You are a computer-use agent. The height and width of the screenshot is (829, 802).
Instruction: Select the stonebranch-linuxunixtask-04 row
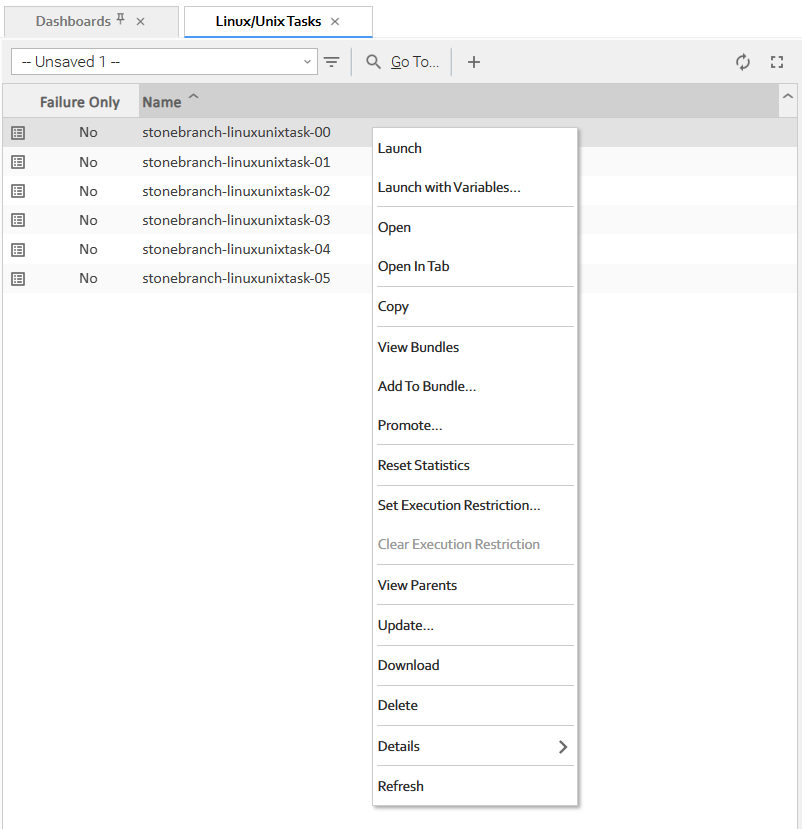[x=236, y=249]
